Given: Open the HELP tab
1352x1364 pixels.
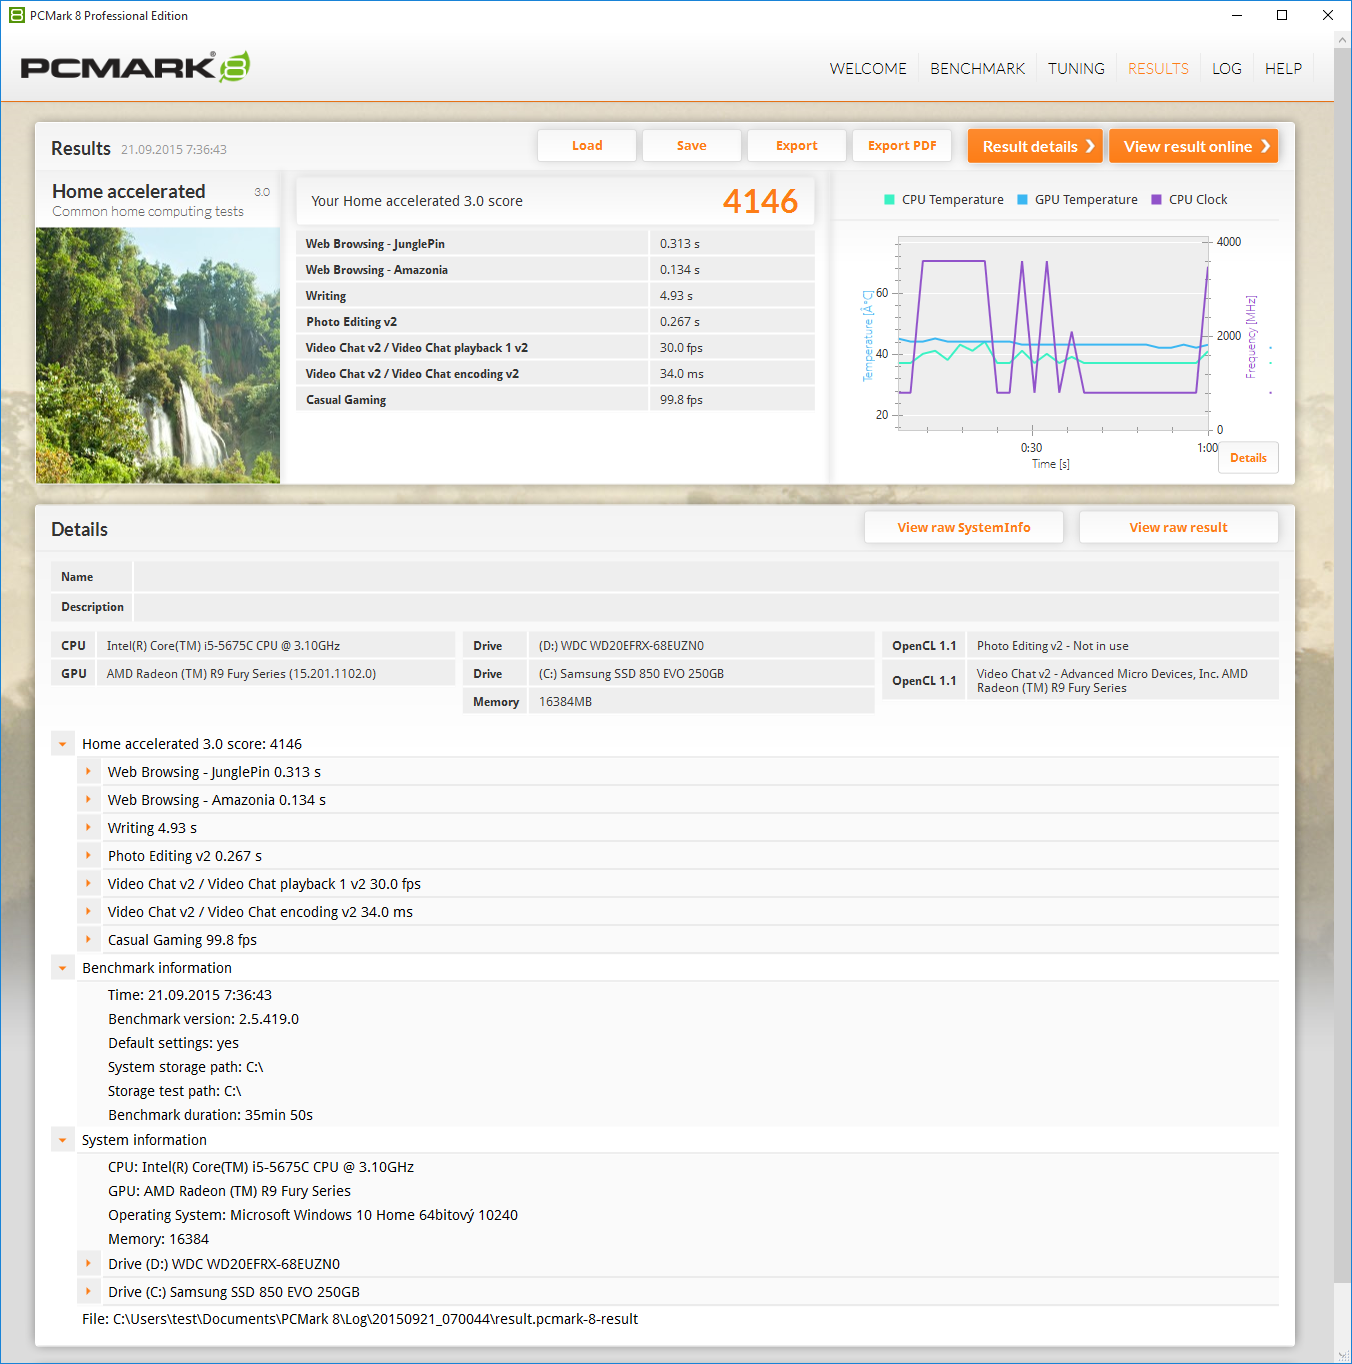Looking at the screenshot, I should (x=1283, y=68).
